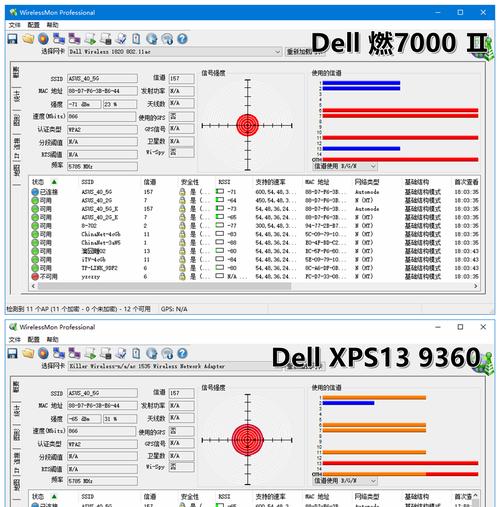Click the globe with info badge icon in Dell Wireless 1820 window
This screenshot has width=500, height=507.
pos(167,39)
